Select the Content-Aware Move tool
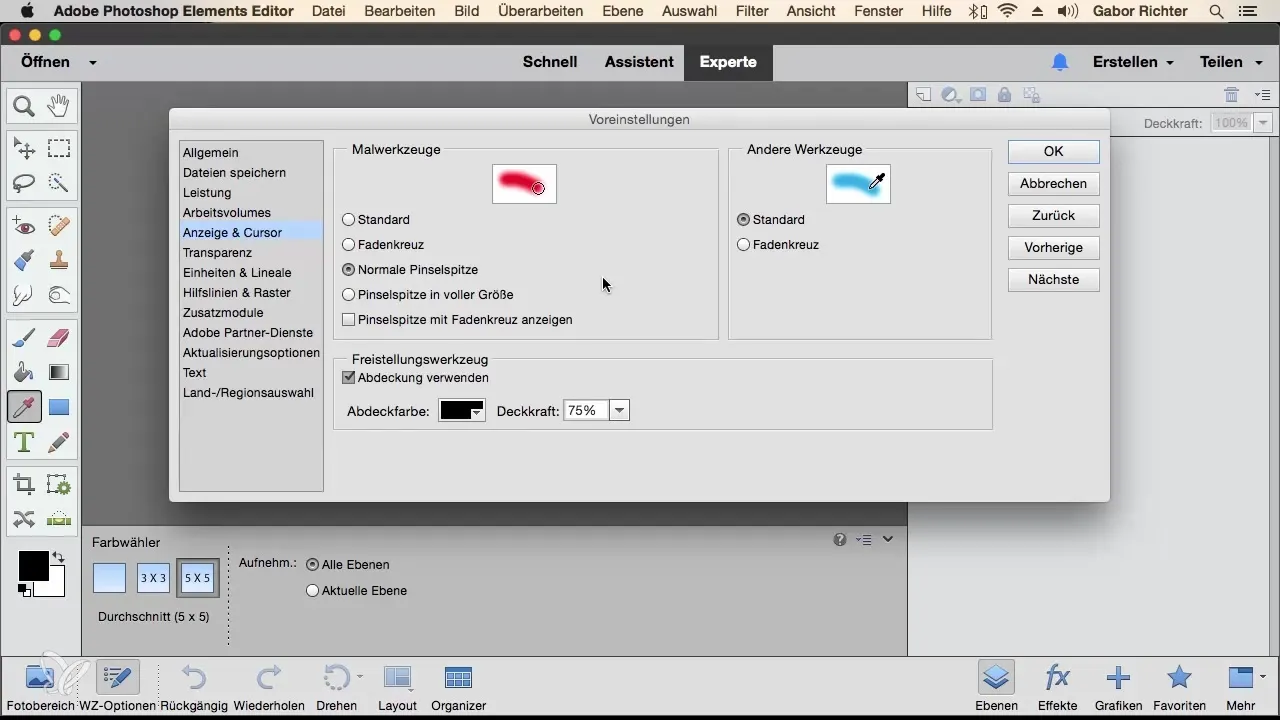 tap(24, 519)
